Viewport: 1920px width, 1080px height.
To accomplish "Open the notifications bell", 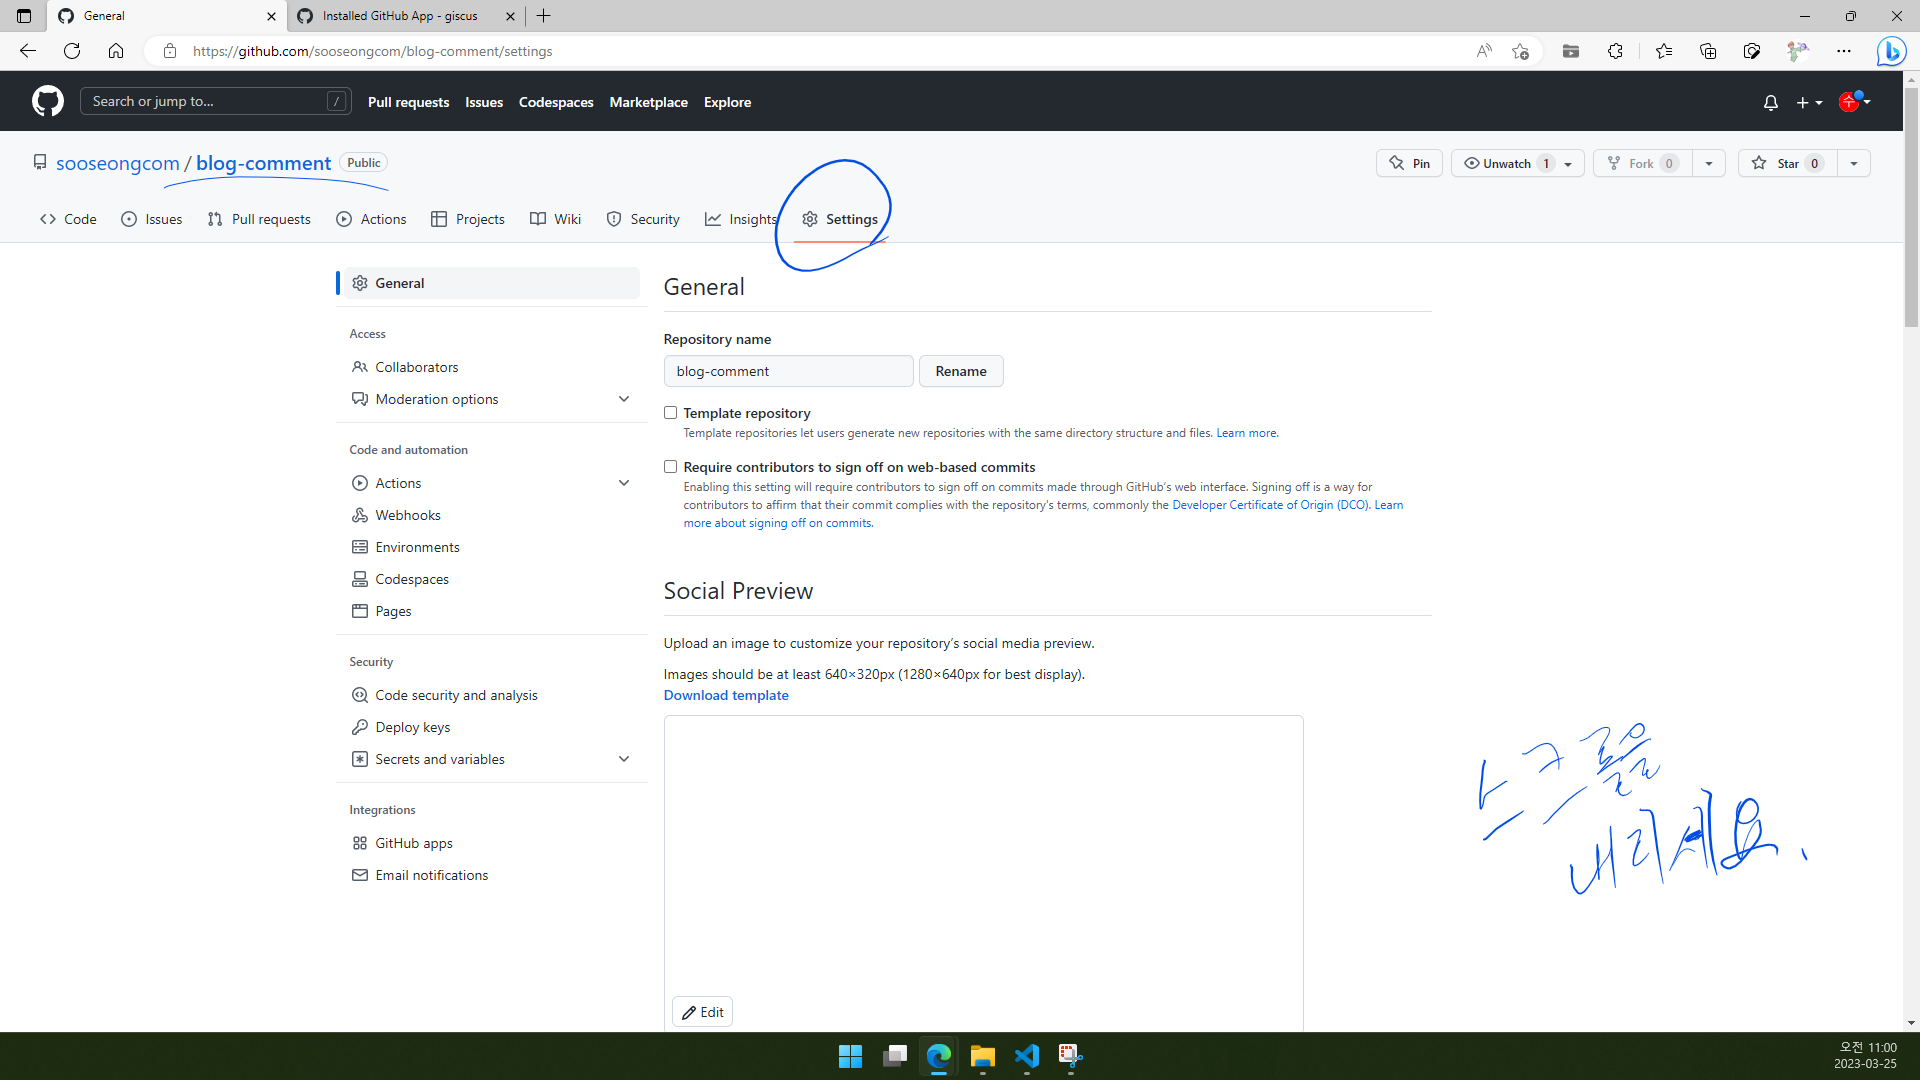I will click(1770, 102).
